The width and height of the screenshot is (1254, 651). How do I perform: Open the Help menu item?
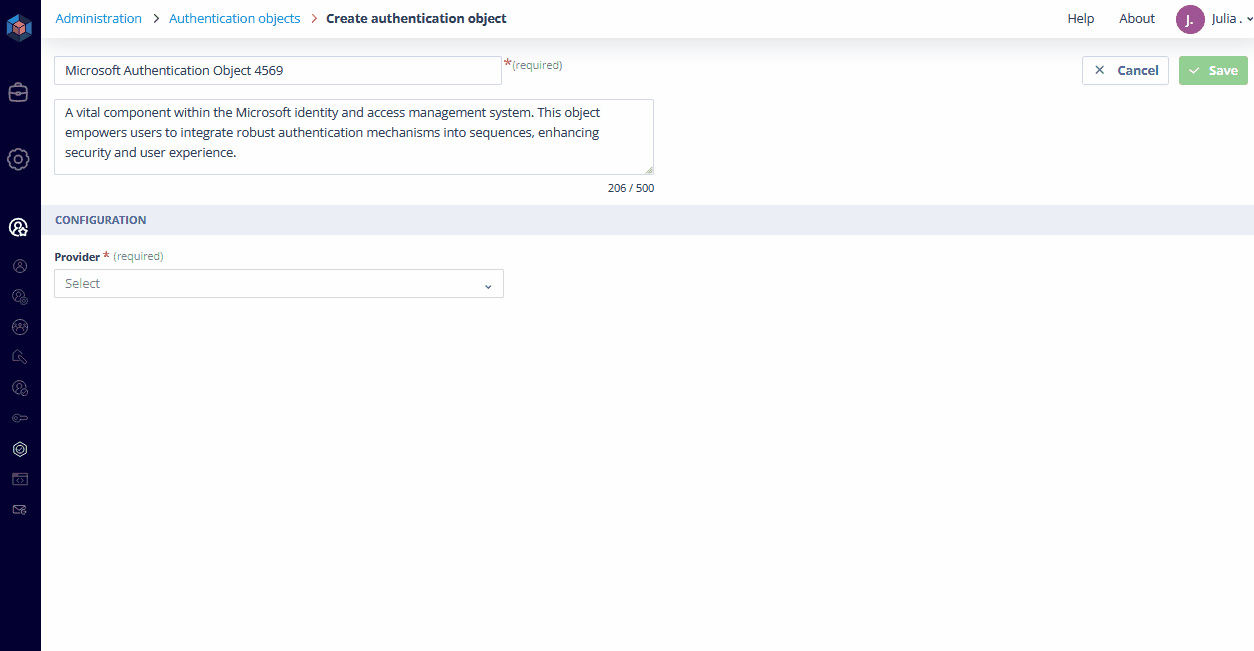1081,19
